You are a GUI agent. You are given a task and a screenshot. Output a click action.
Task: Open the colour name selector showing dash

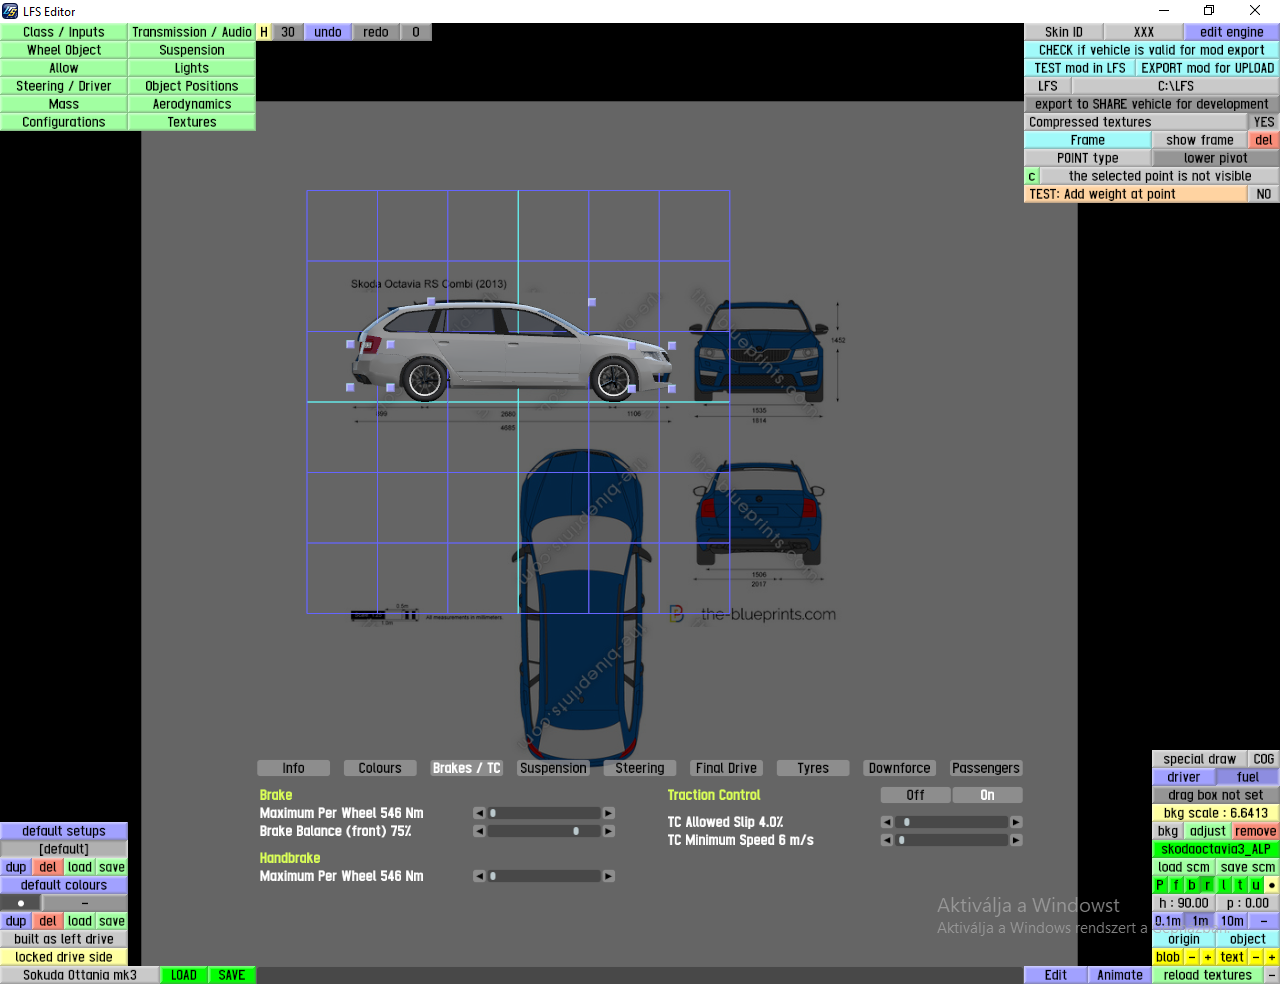pos(85,903)
